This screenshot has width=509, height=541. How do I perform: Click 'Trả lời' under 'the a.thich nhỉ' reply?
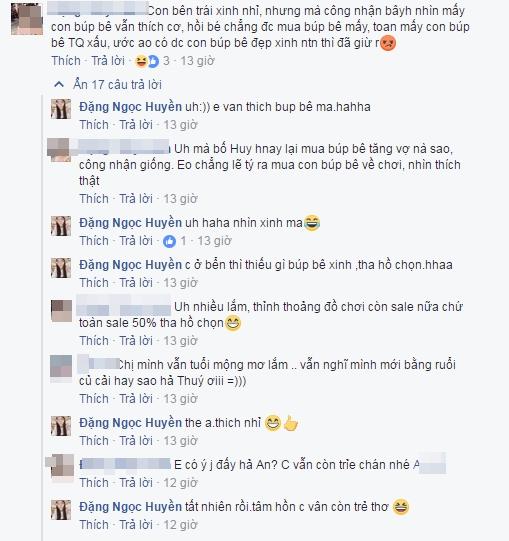[136, 441]
